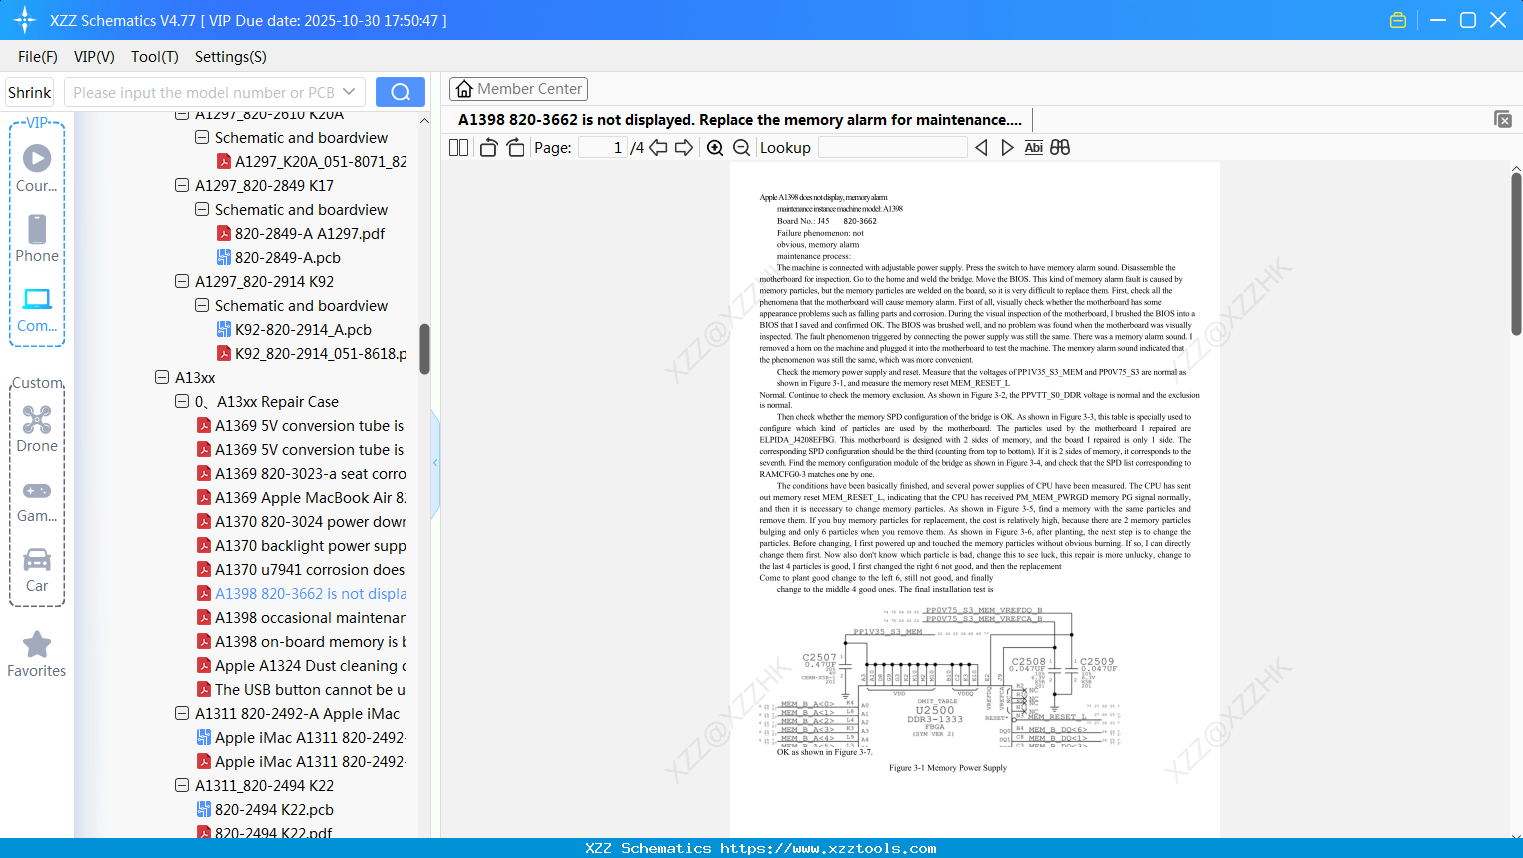Open the VIP(V) menu

[94, 57]
